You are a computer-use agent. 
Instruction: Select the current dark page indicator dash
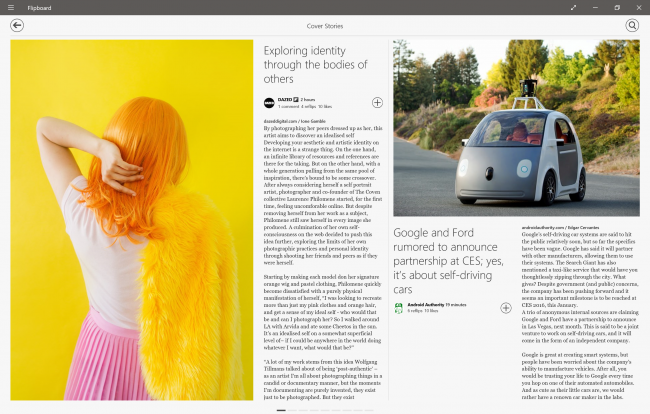click(x=281, y=410)
